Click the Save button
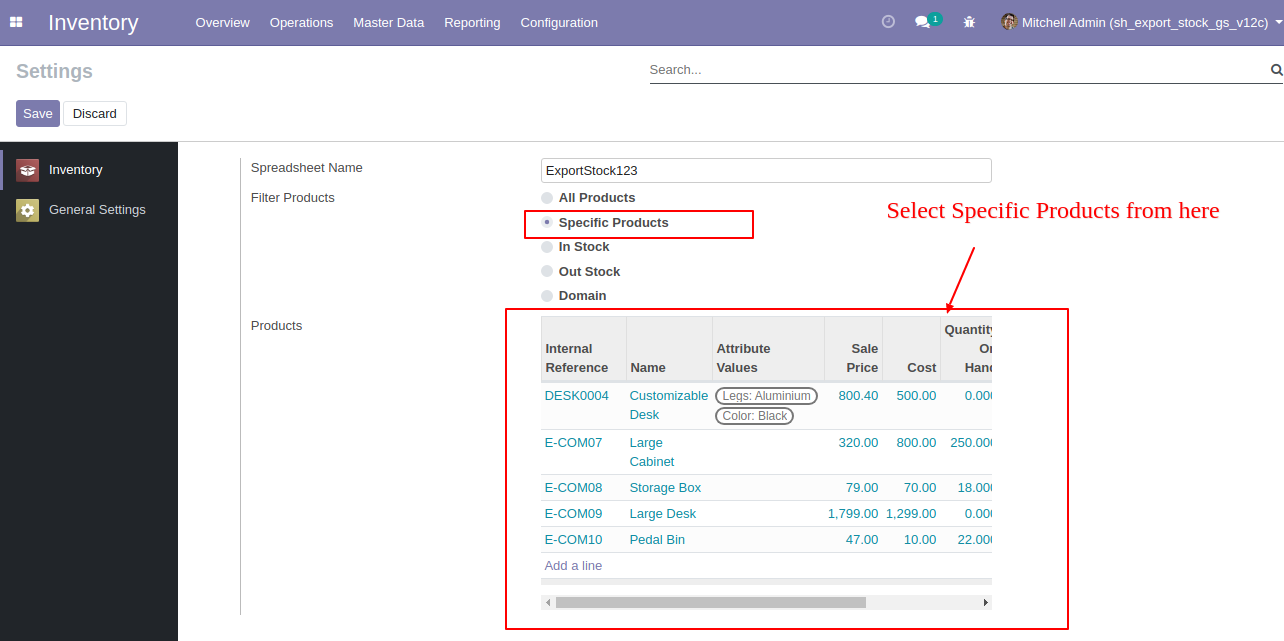The width and height of the screenshot is (1284, 641). pyautogui.click(x=38, y=113)
